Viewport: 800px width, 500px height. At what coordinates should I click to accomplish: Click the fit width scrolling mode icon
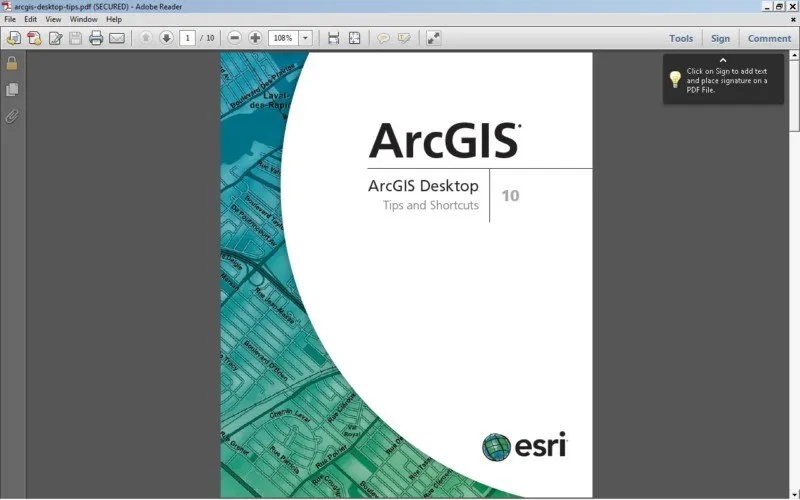click(x=333, y=38)
